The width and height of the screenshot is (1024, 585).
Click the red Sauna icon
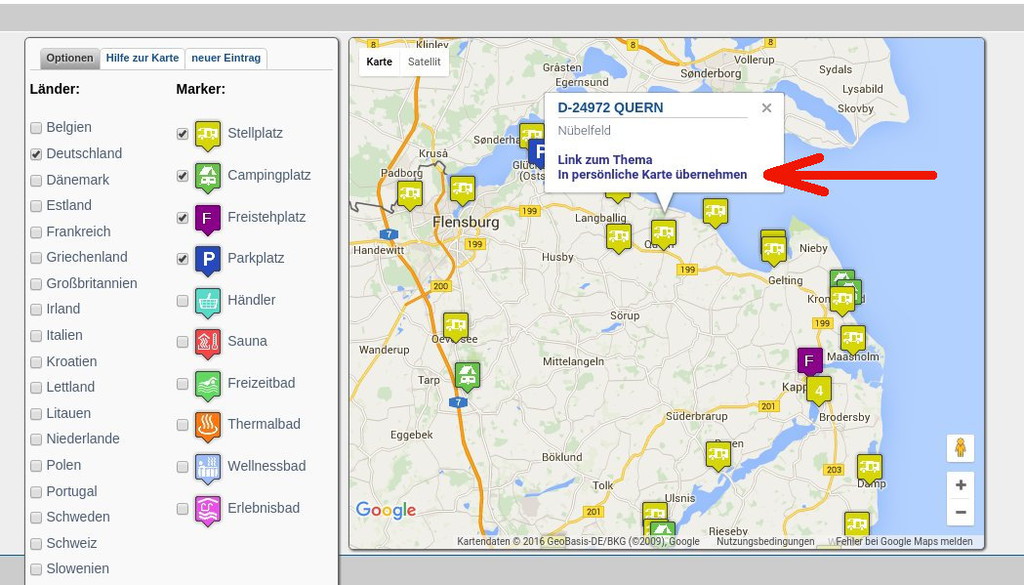click(x=208, y=343)
